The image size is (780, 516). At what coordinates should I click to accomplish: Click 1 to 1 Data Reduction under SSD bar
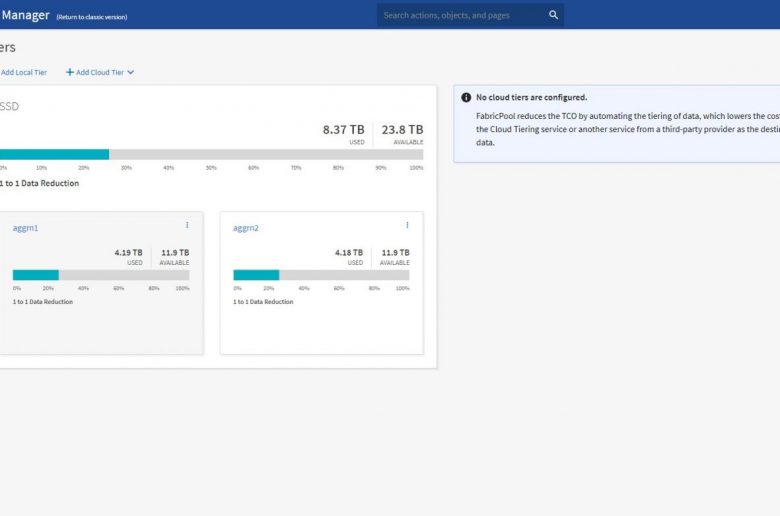coord(39,183)
